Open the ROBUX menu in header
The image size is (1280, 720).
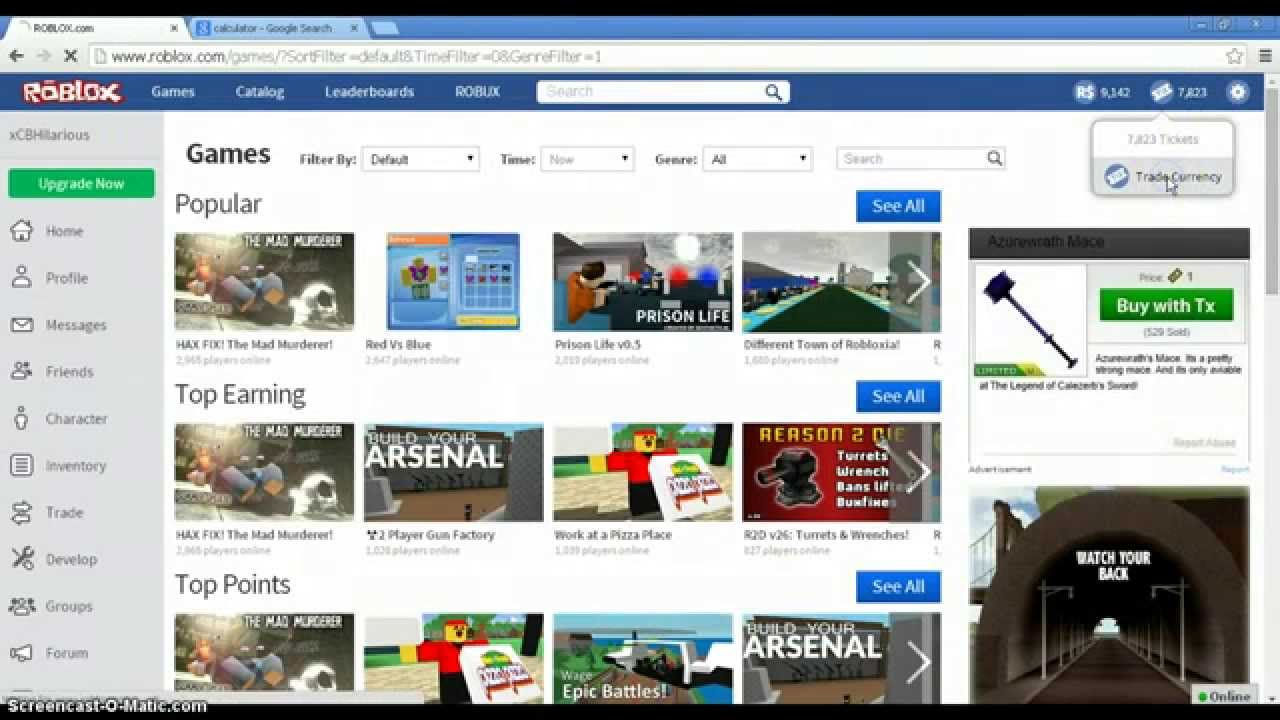point(477,92)
